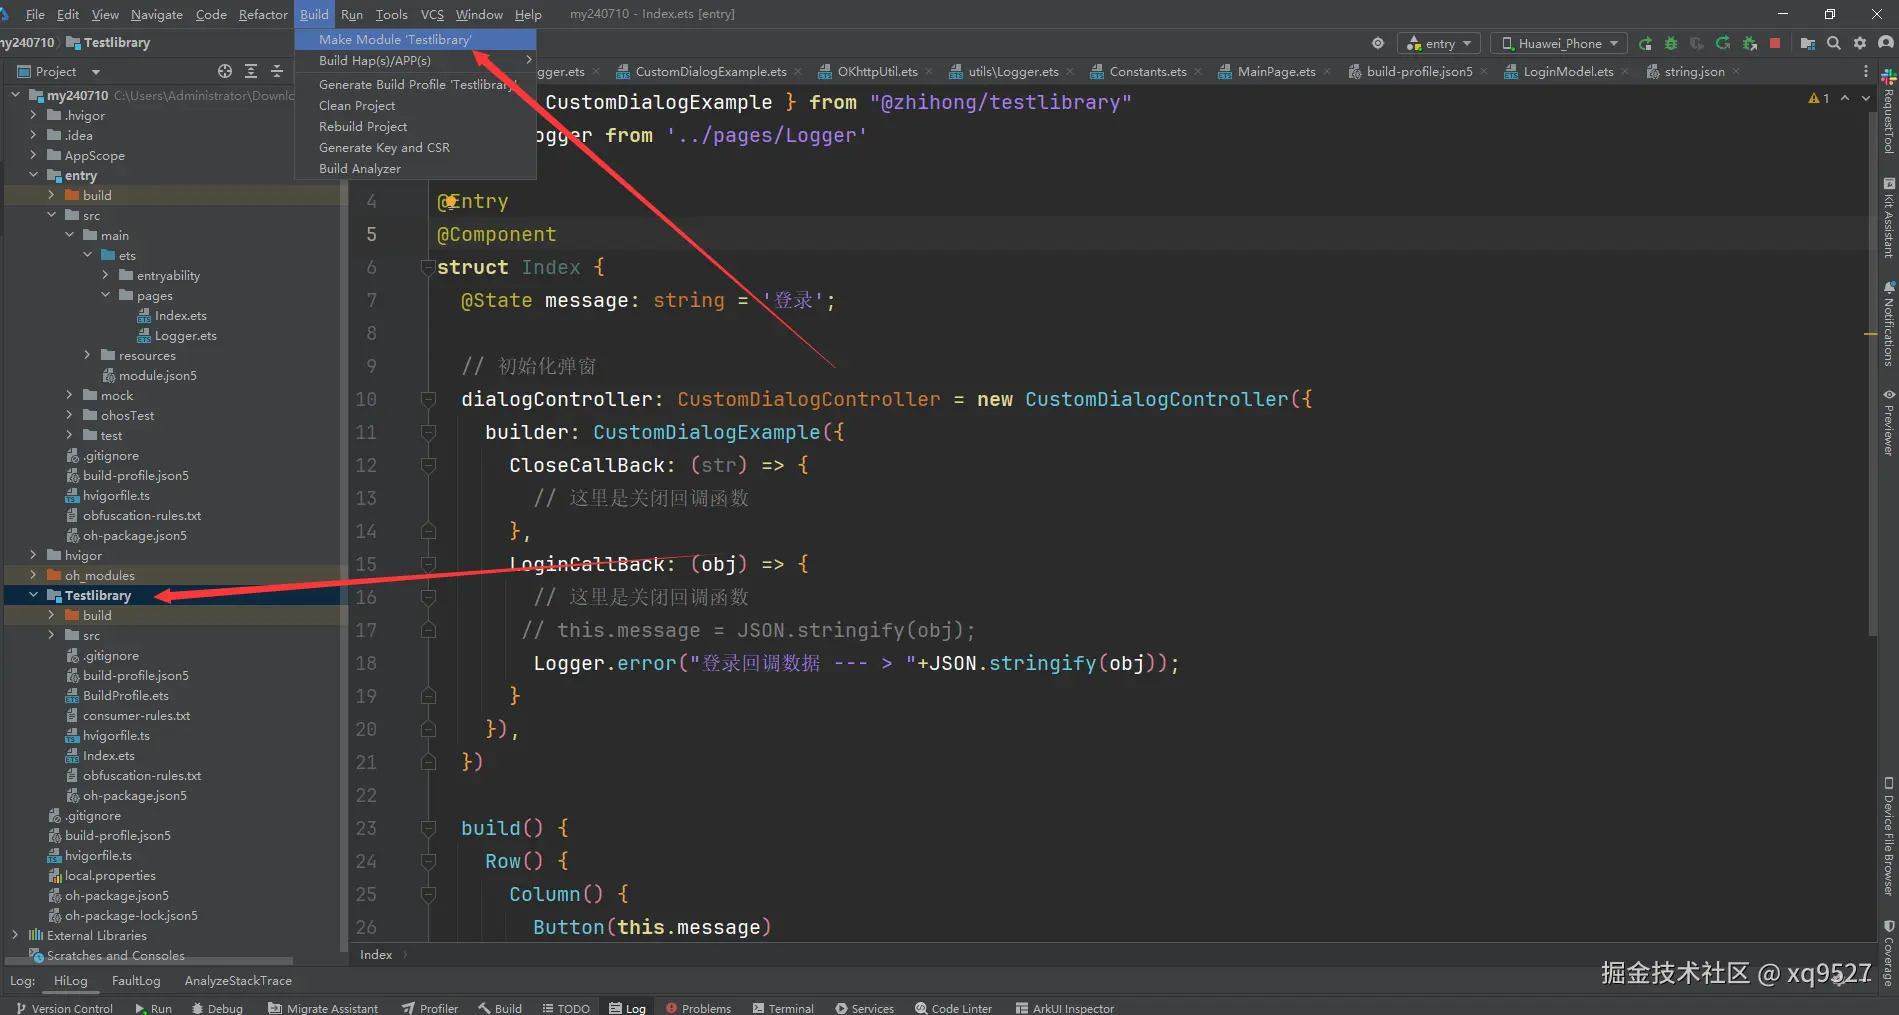The image size is (1899, 1015).
Task: Expand the oh_modules folder
Action: coord(34,575)
